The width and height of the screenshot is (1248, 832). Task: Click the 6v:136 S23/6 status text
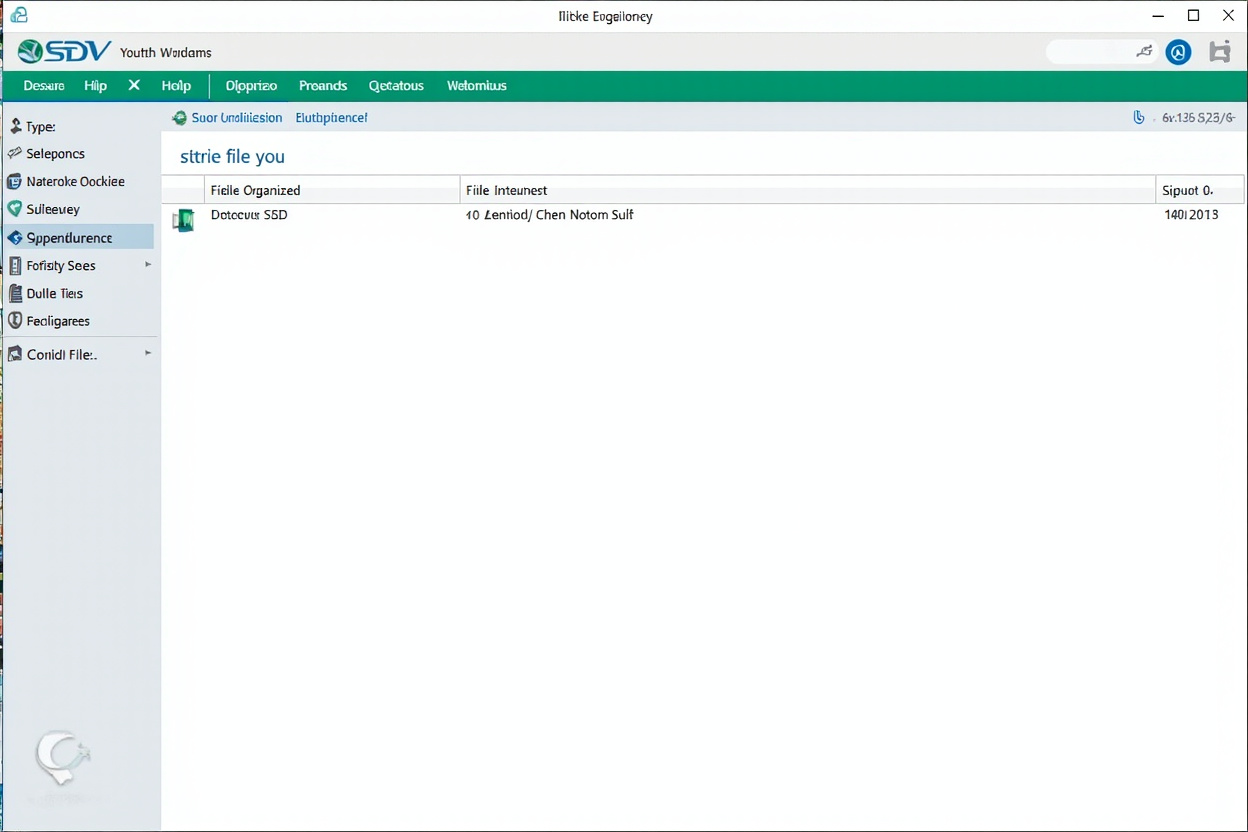coord(1198,118)
